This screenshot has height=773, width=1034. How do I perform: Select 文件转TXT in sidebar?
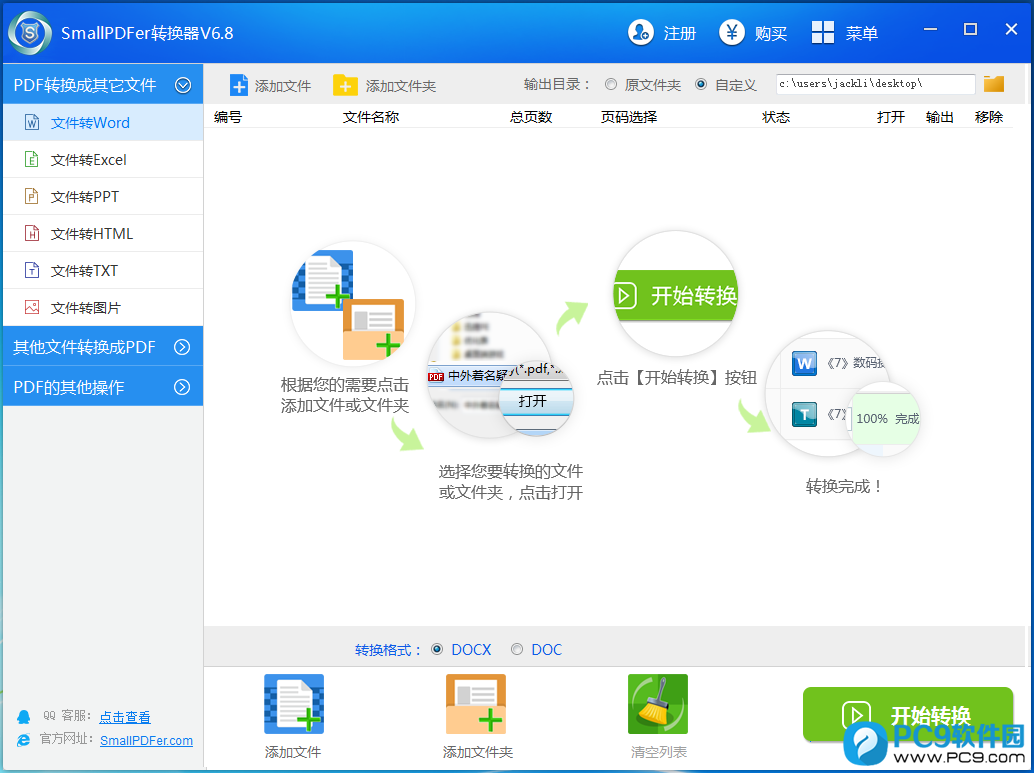(x=103, y=270)
